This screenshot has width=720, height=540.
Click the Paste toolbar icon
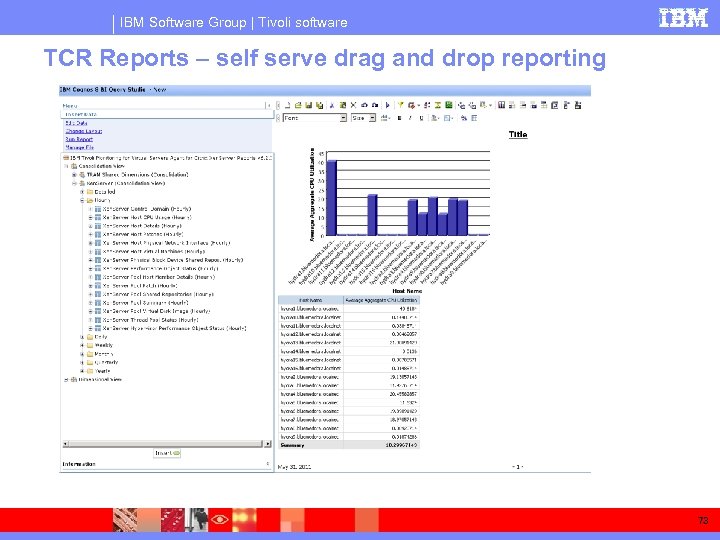(343, 105)
